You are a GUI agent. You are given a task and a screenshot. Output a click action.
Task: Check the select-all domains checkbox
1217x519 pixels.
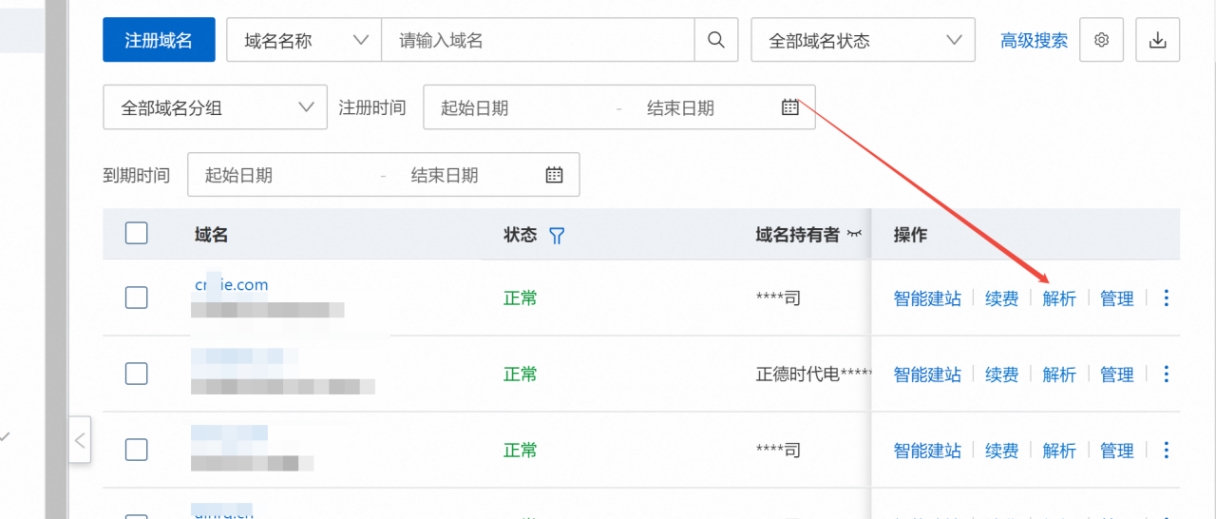pos(136,234)
